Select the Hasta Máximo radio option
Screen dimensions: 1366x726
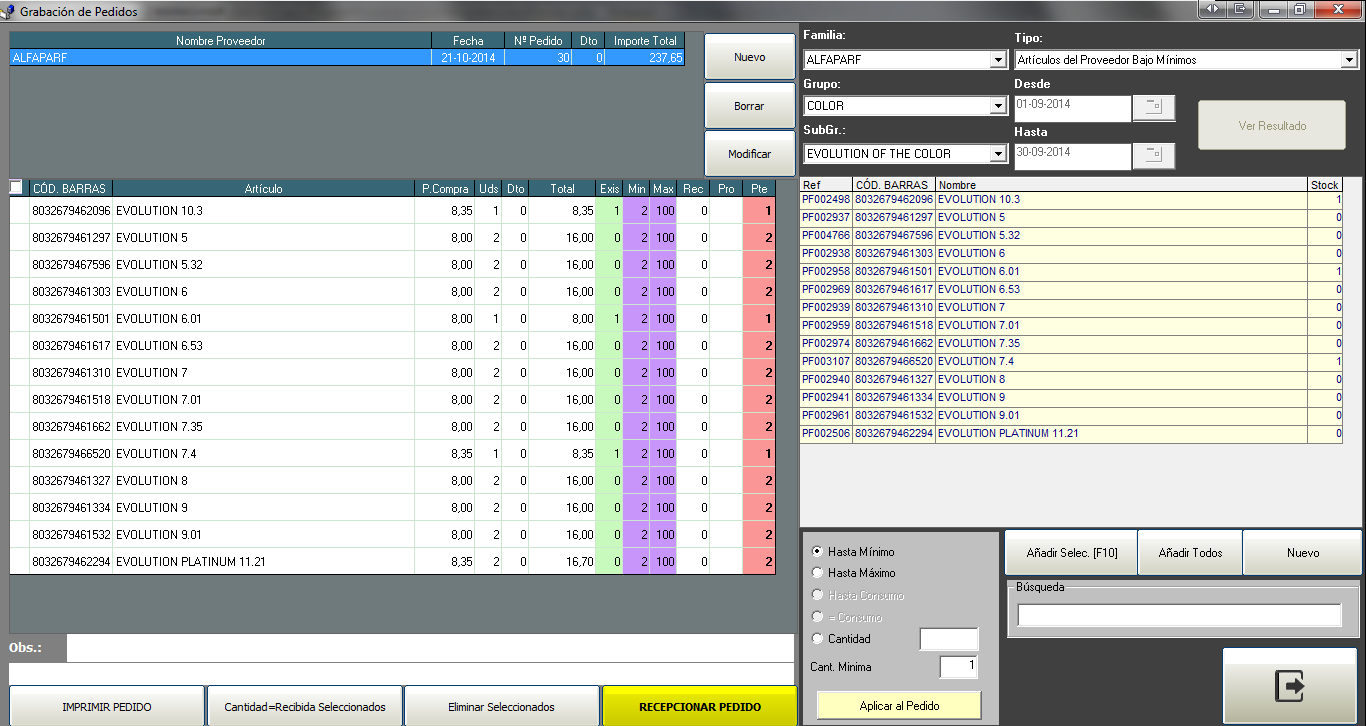click(818, 573)
